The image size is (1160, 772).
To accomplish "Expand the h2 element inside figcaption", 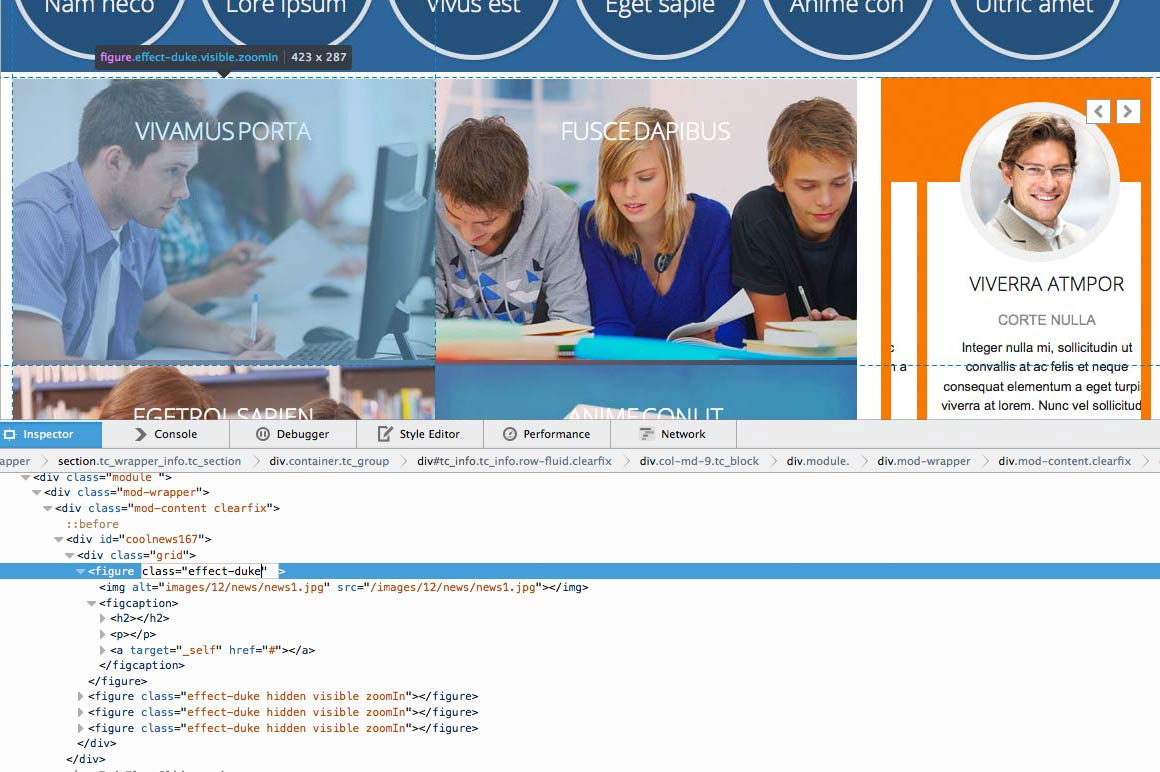I will pyautogui.click(x=103, y=619).
